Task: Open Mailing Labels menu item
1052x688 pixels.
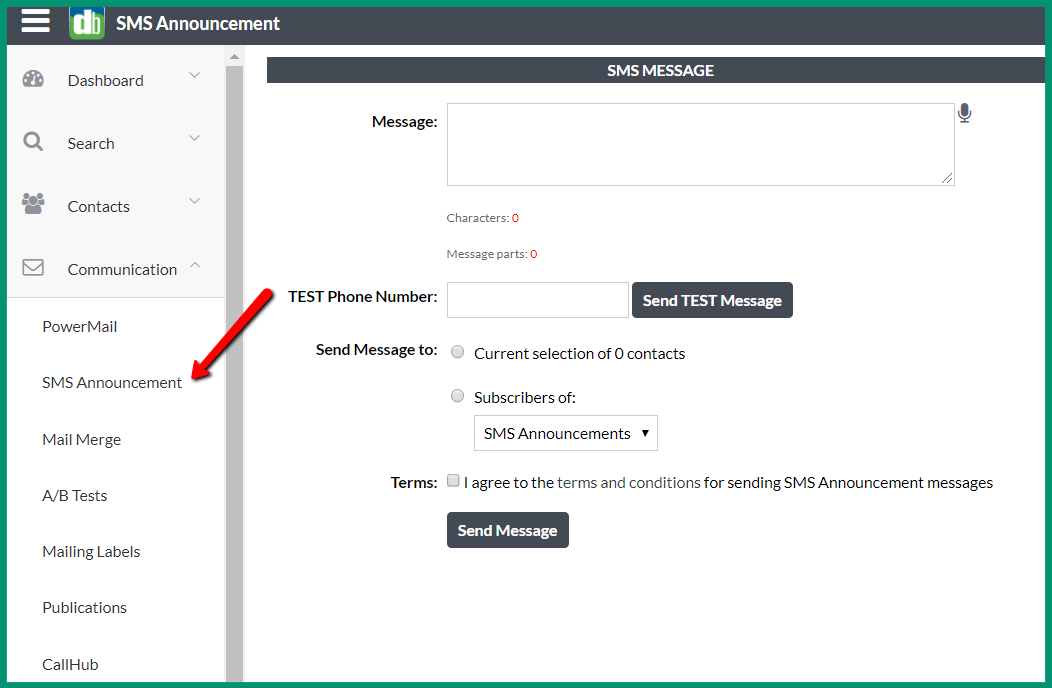Action: click(91, 552)
